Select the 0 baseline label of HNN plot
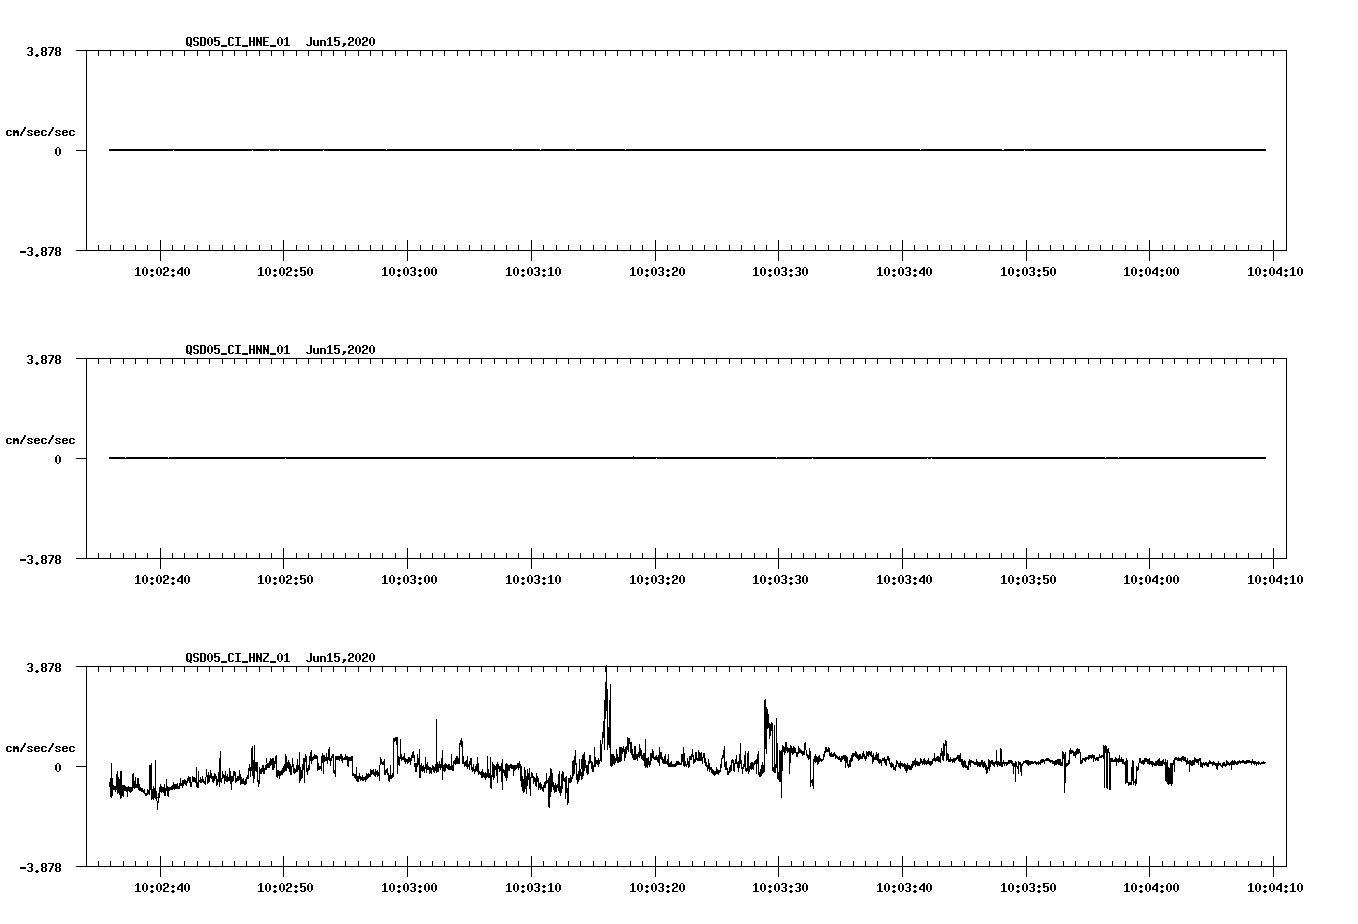The image size is (1358, 924). point(58,459)
